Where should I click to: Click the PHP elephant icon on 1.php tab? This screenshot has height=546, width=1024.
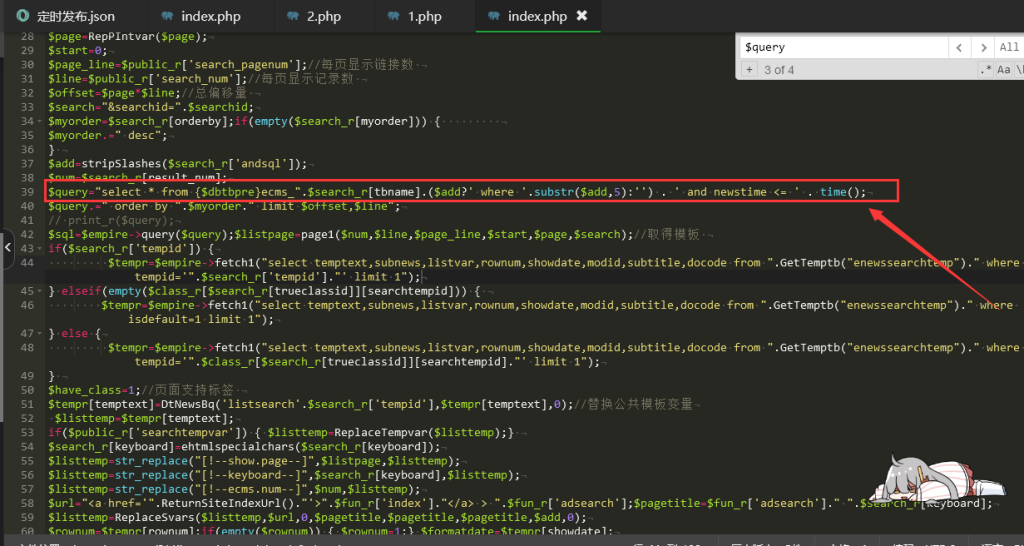click(x=394, y=16)
